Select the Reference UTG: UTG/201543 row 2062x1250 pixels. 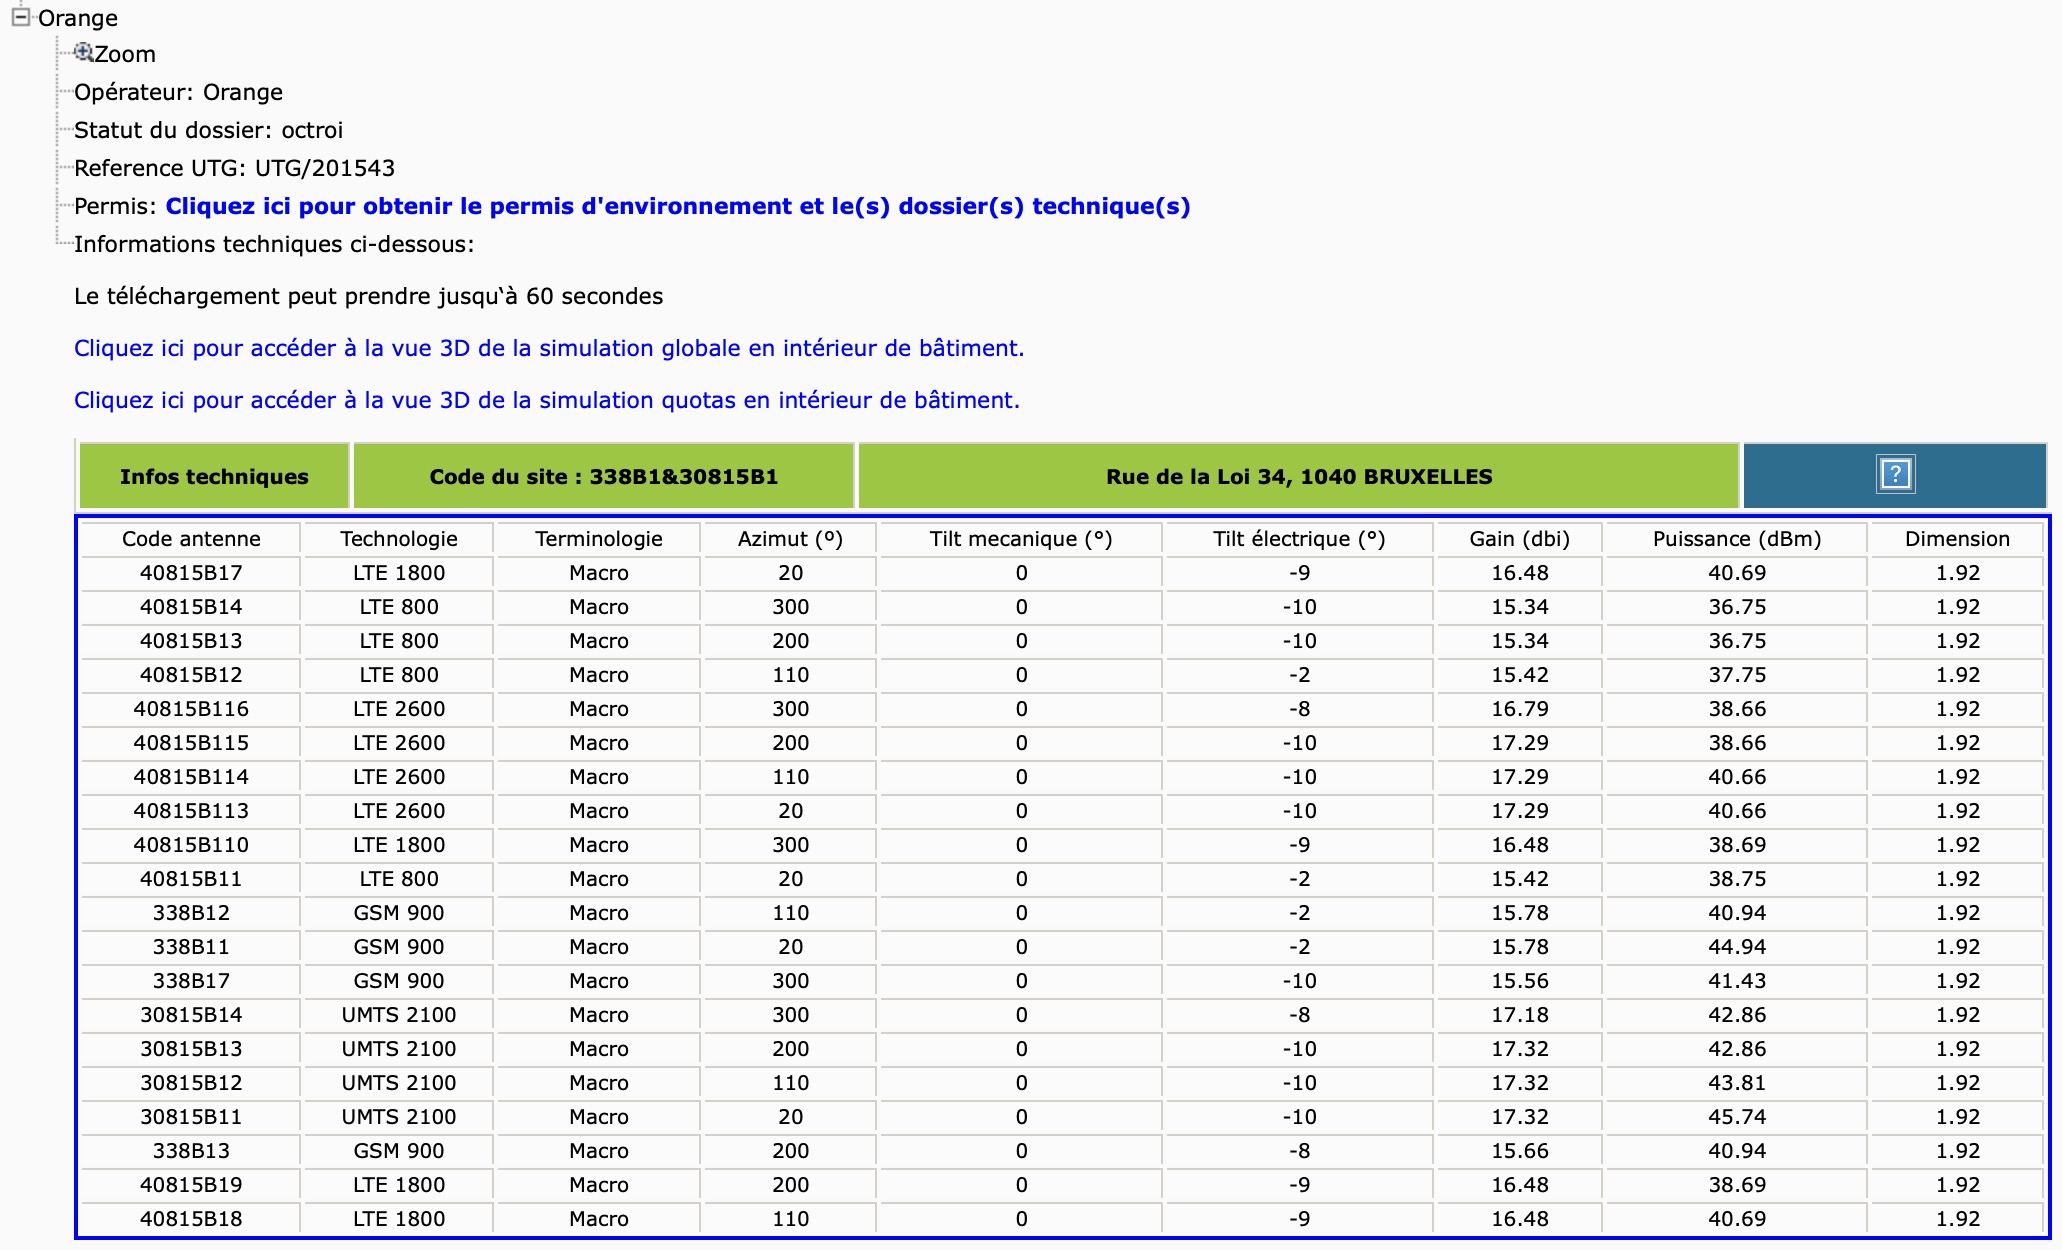tap(234, 168)
